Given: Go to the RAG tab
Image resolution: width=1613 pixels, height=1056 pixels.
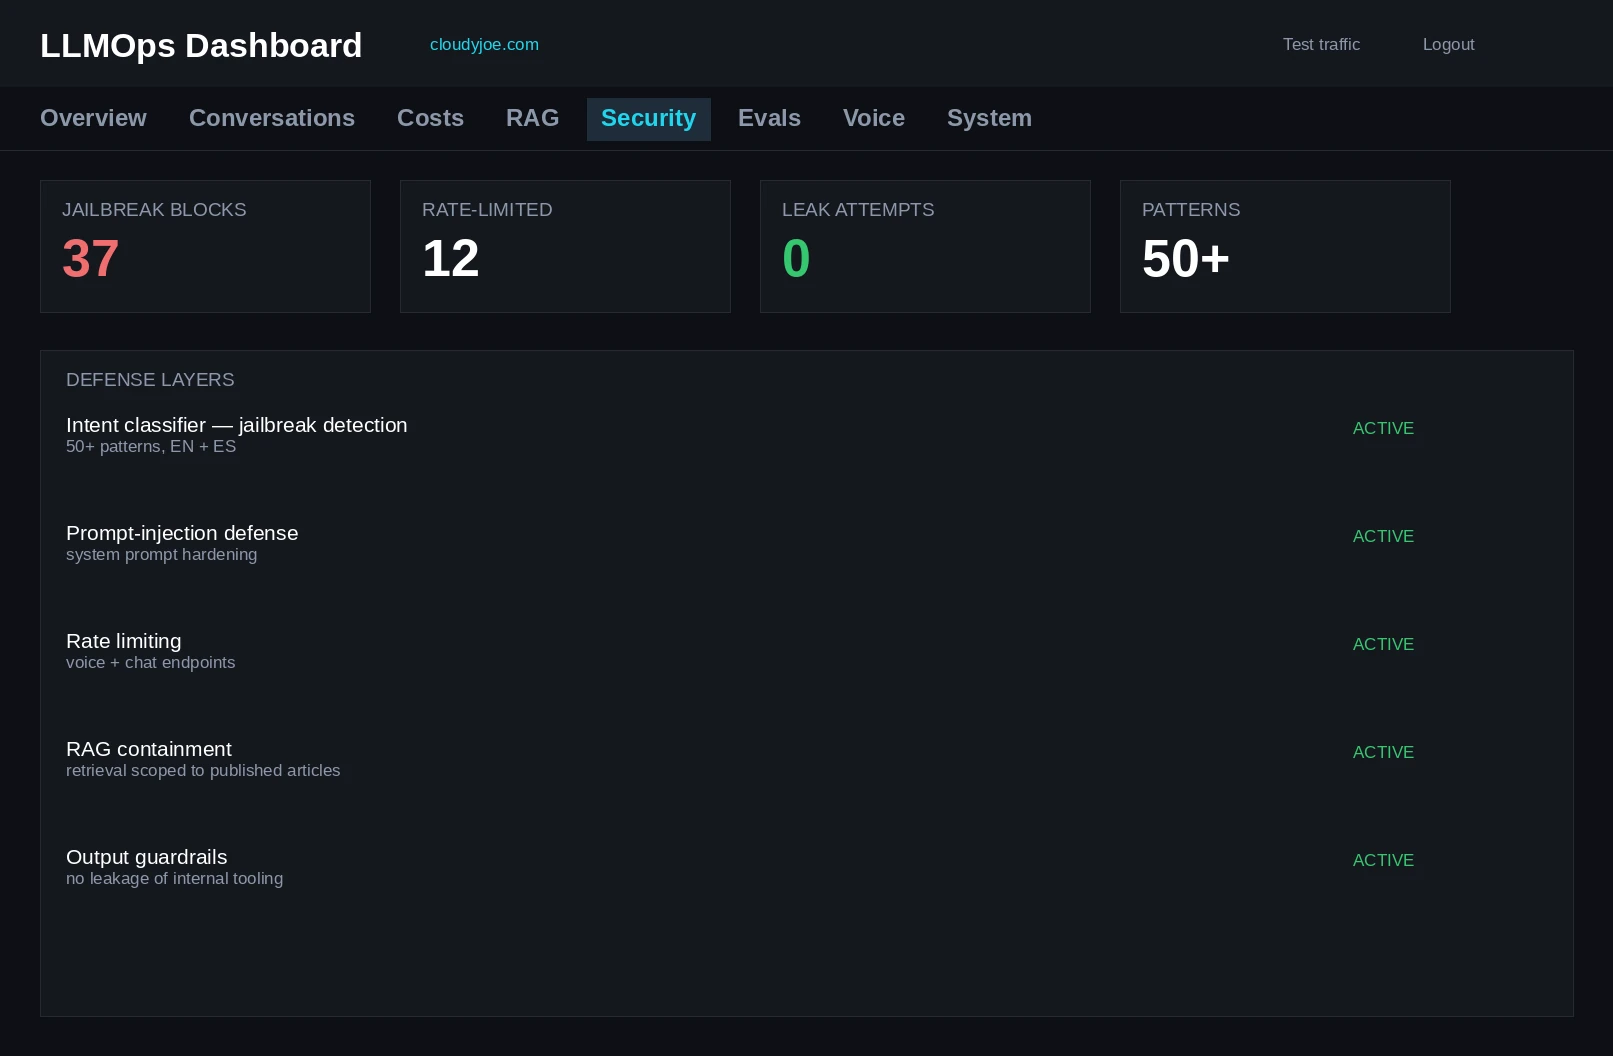Looking at the screenshot, I should coord(532,118).
